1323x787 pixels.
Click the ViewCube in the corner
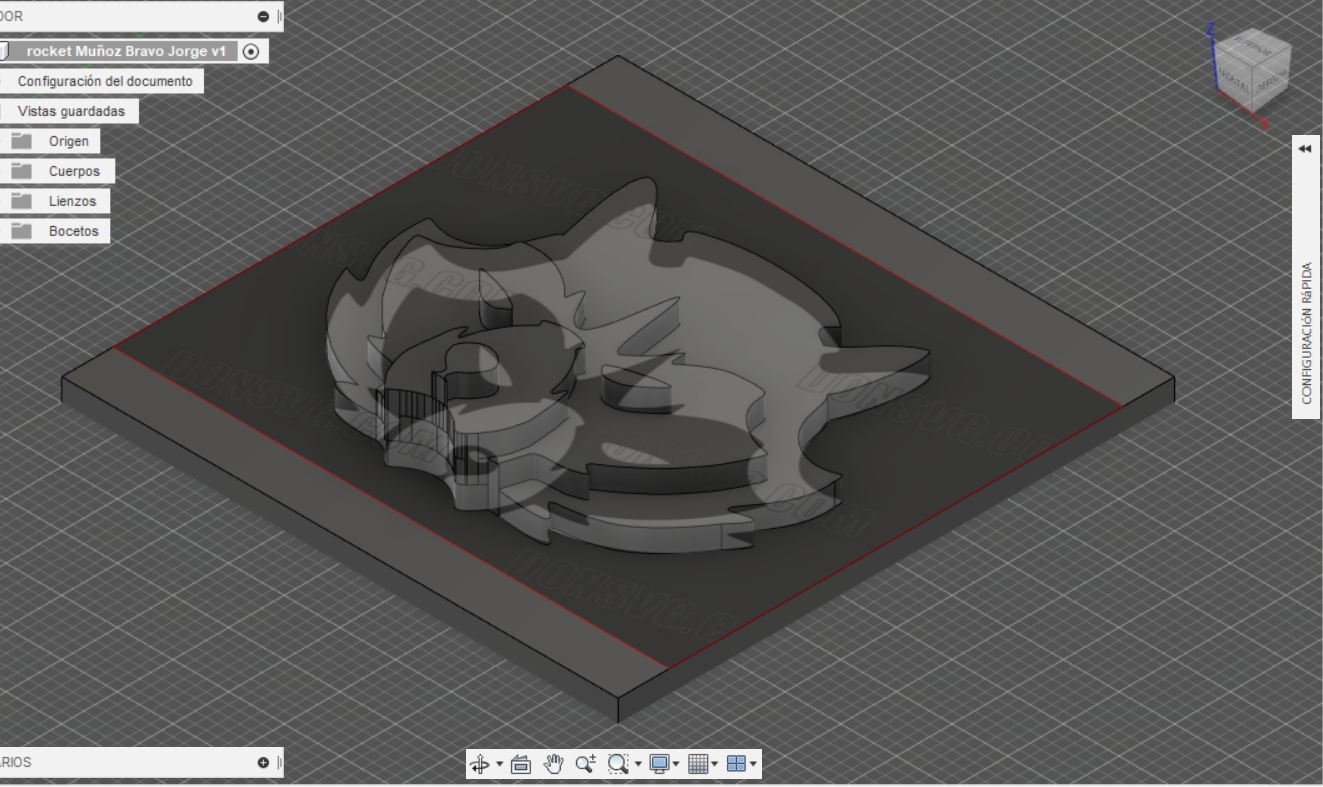(x=1251, y=70)
